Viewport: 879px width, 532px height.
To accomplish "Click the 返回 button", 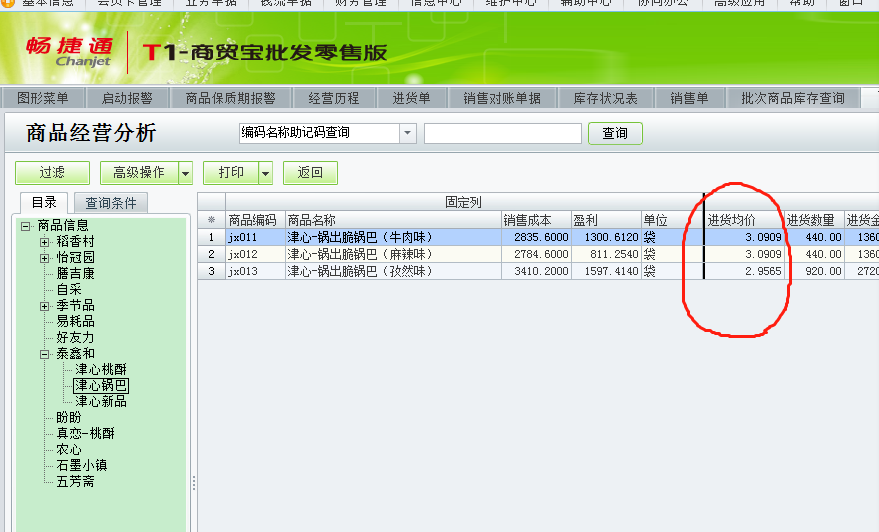I will click(x=310, y=173).
